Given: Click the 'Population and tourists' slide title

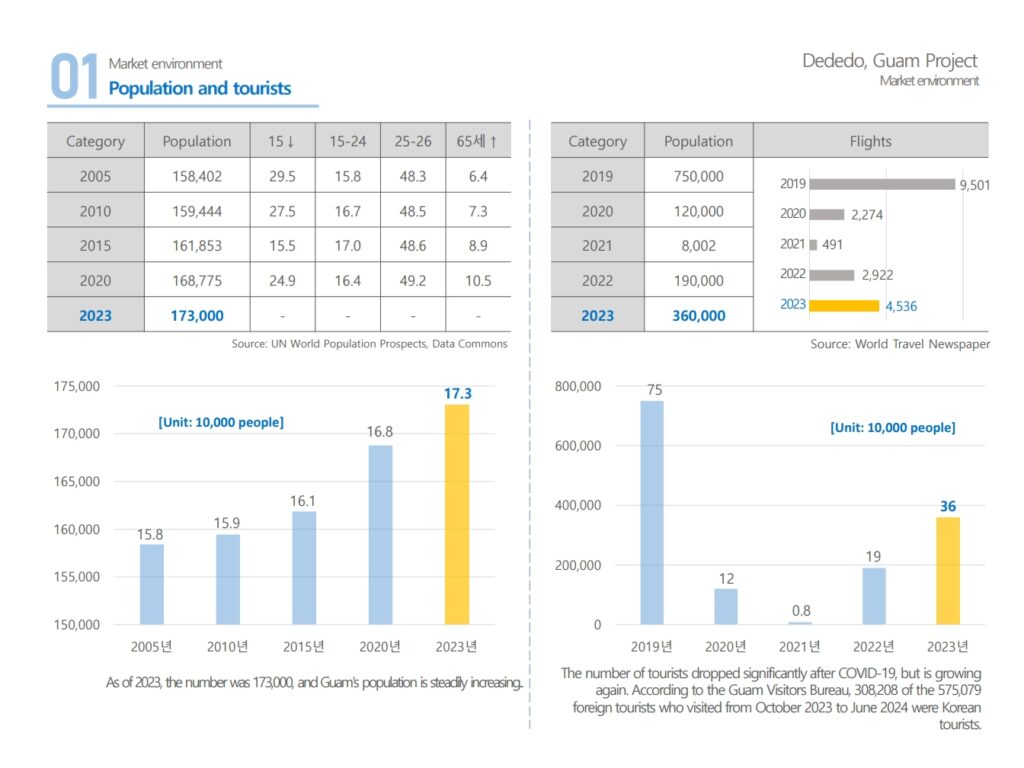Looking at the screenshot, I should tap(200, 88).
